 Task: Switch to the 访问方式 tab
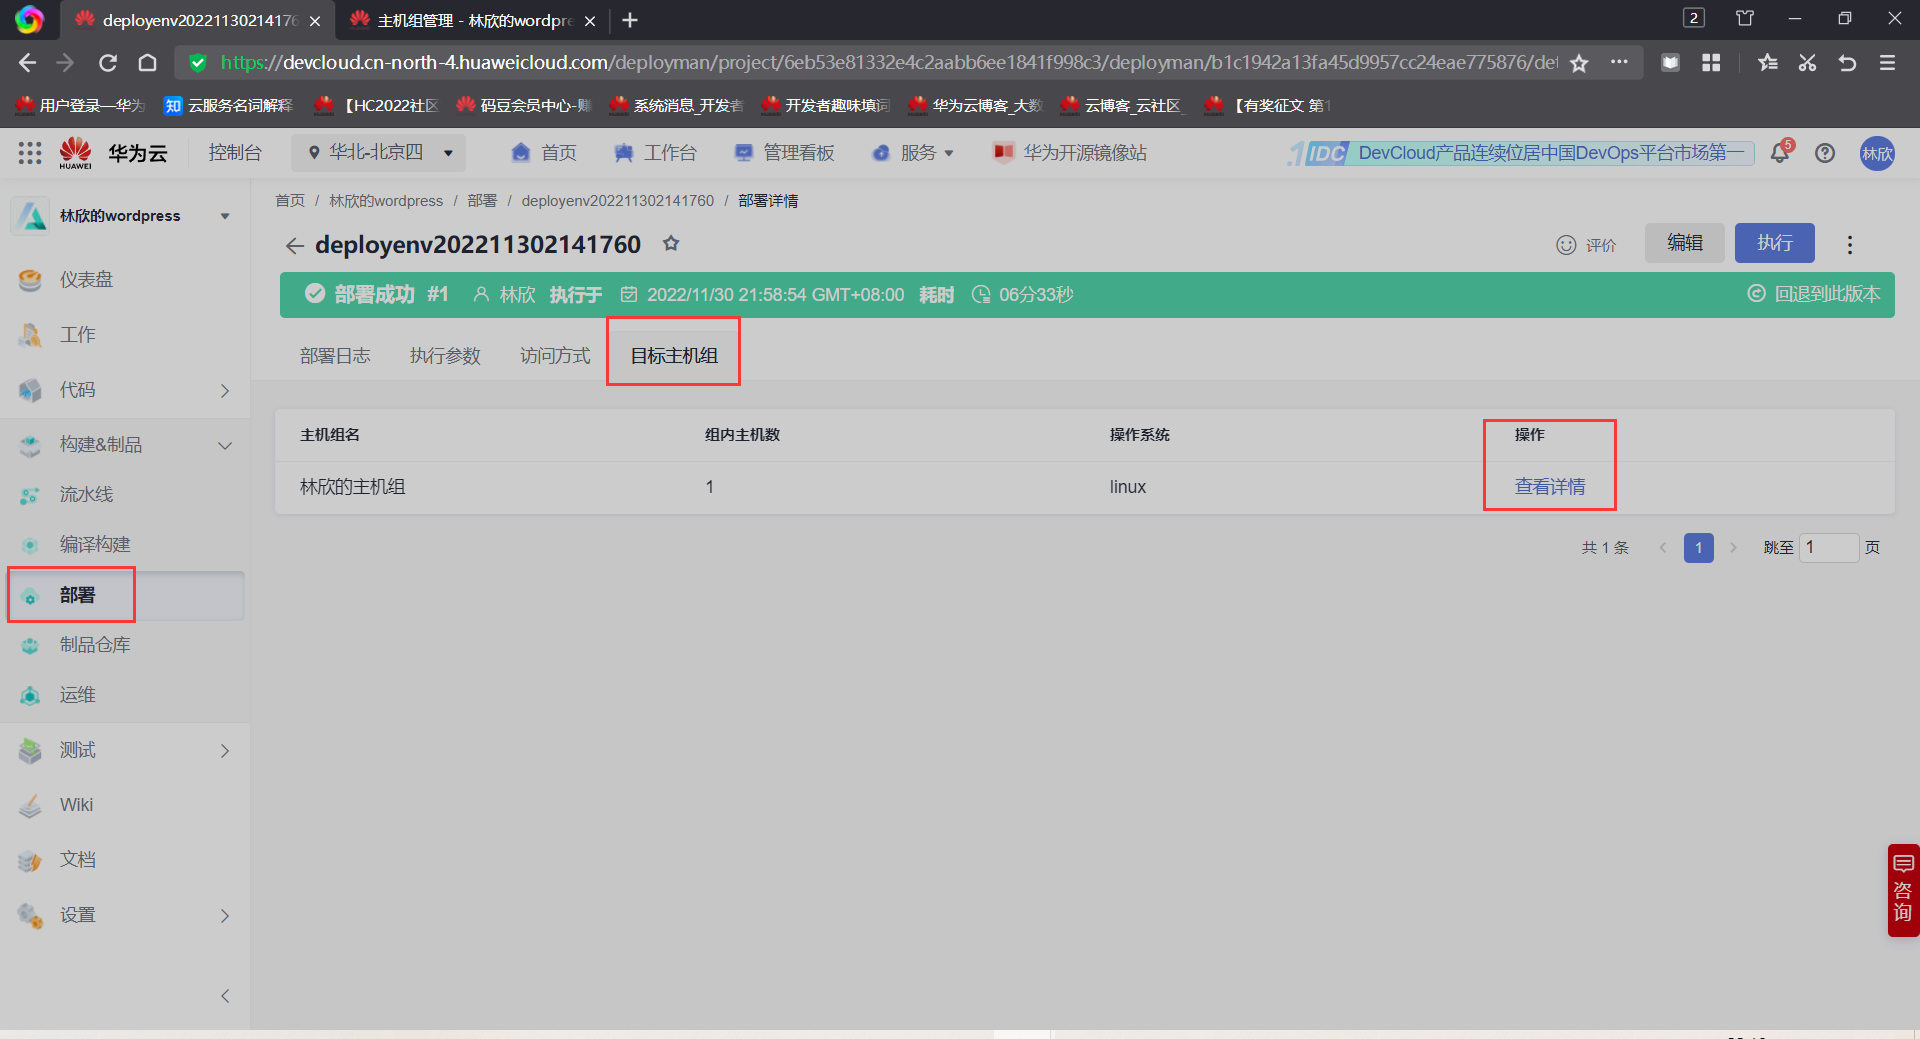coord(555,356)
